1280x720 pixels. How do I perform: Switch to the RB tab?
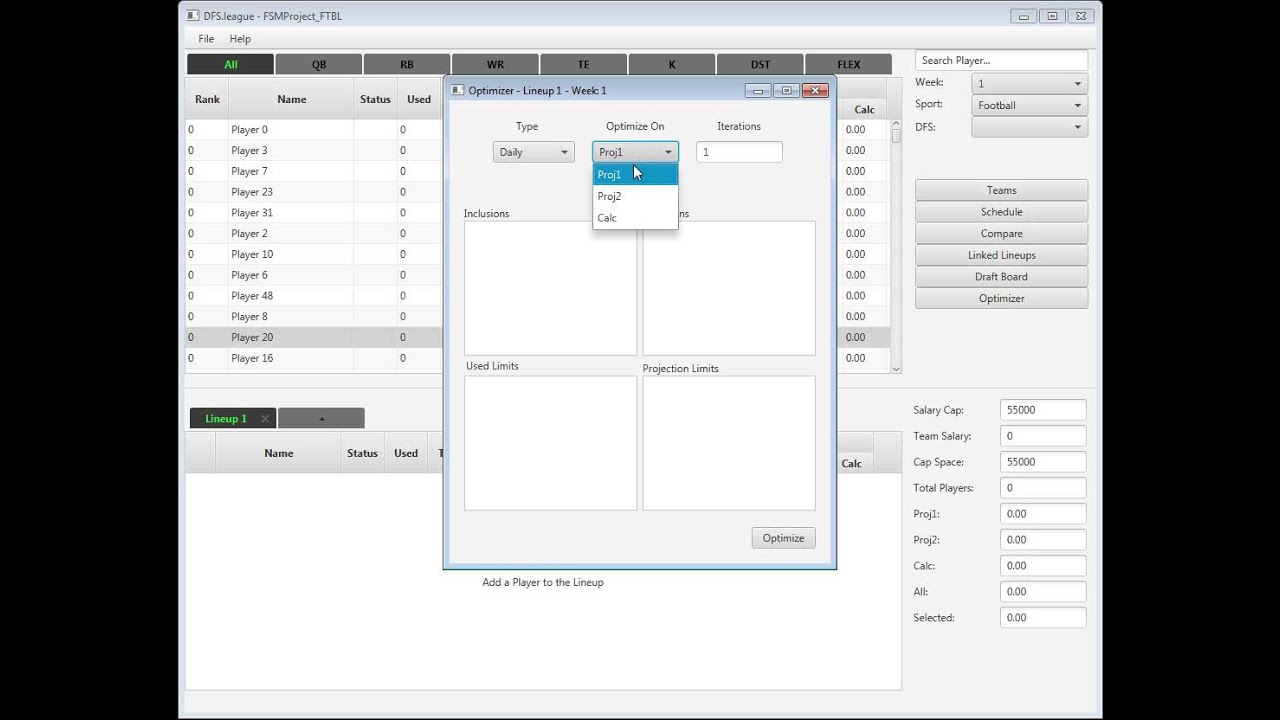pos(407,64)
